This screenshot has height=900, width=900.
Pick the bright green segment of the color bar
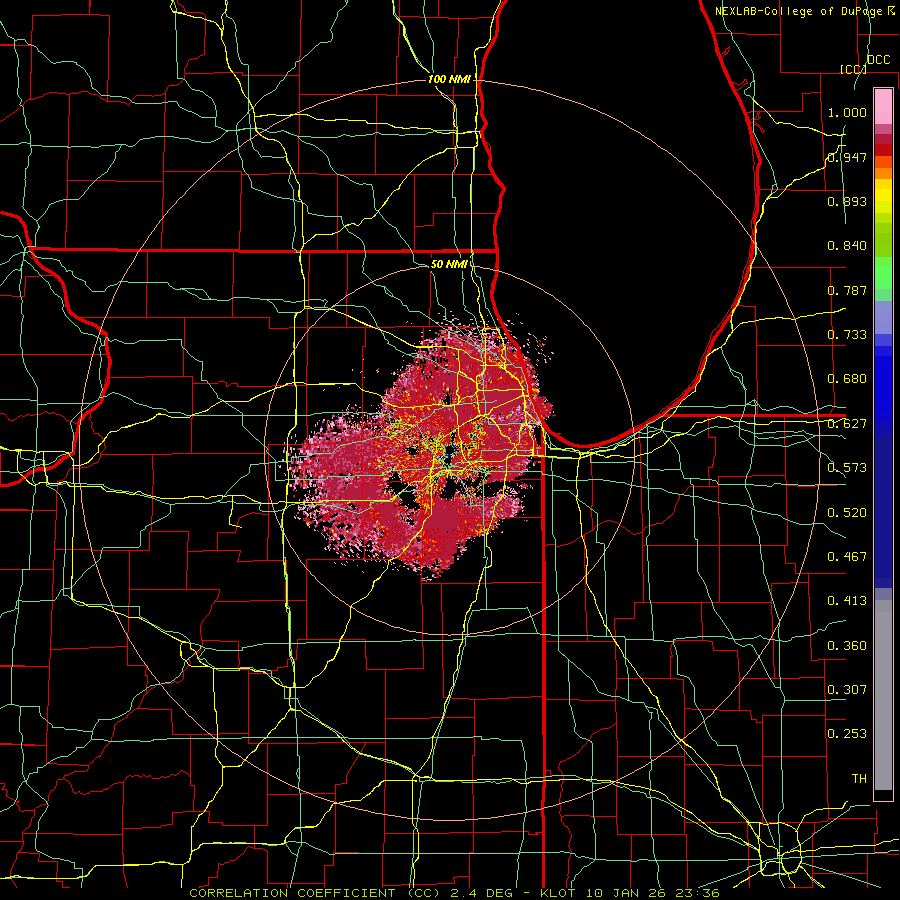[x=883, y=274]
